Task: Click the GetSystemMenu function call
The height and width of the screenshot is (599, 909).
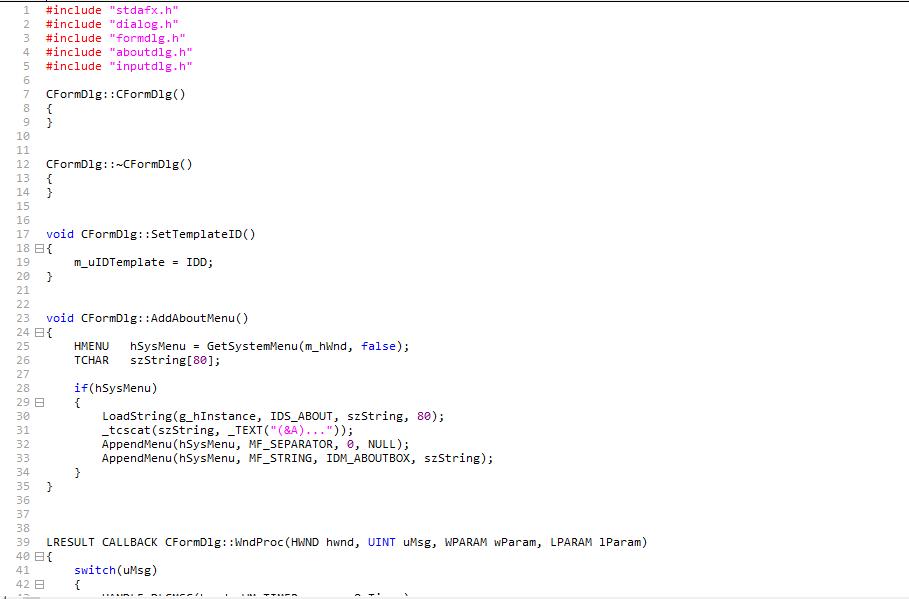Action: coord(252,346)
